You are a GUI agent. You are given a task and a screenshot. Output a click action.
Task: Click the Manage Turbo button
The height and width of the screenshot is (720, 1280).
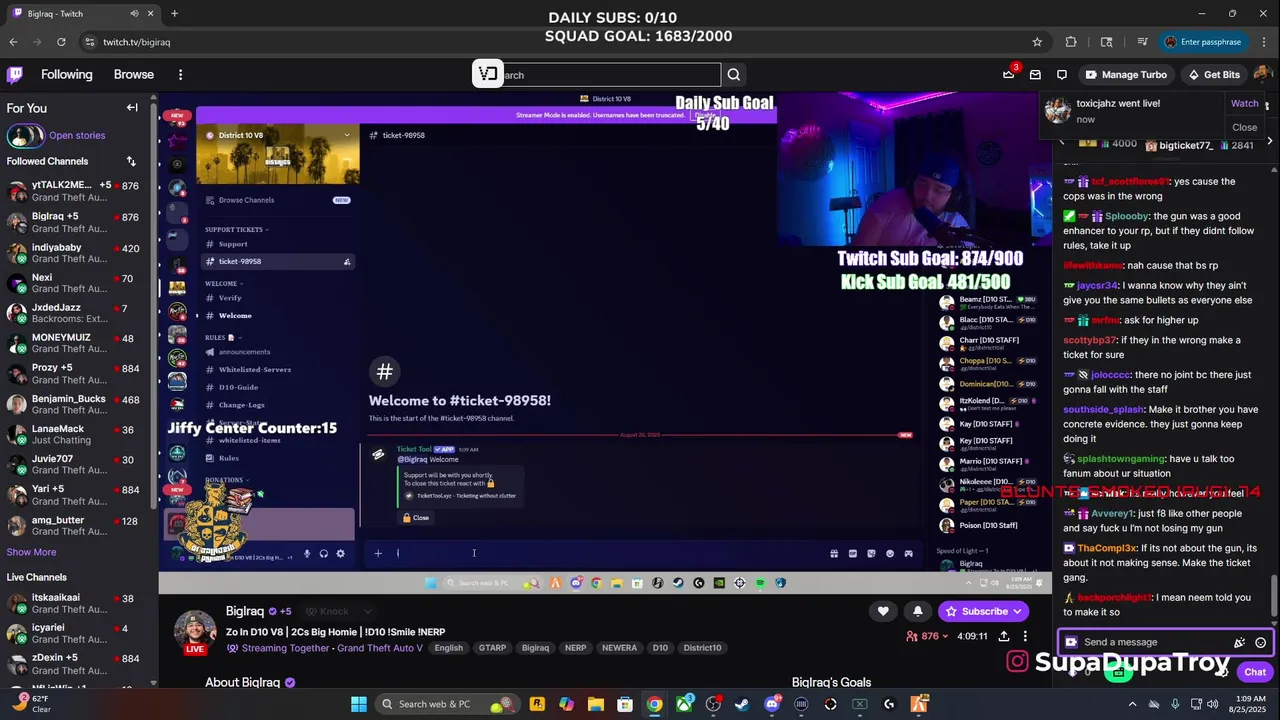tap(1126, 74)
